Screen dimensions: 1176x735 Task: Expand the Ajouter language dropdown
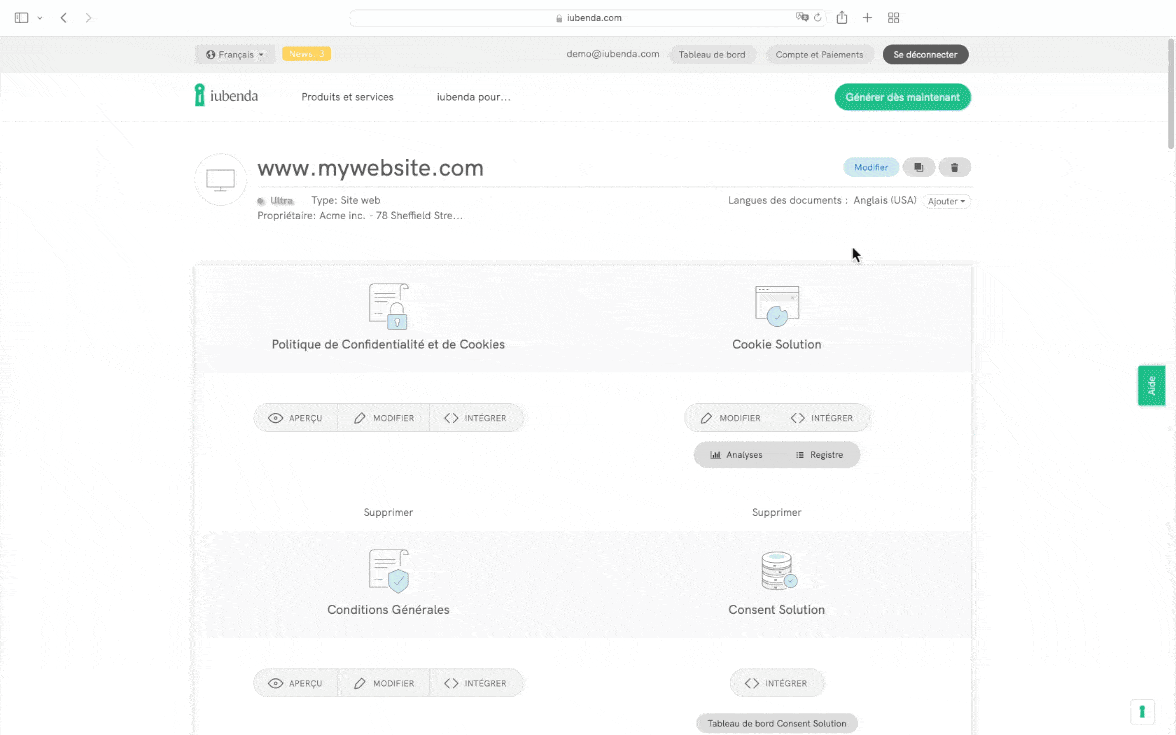click(946, 201)
